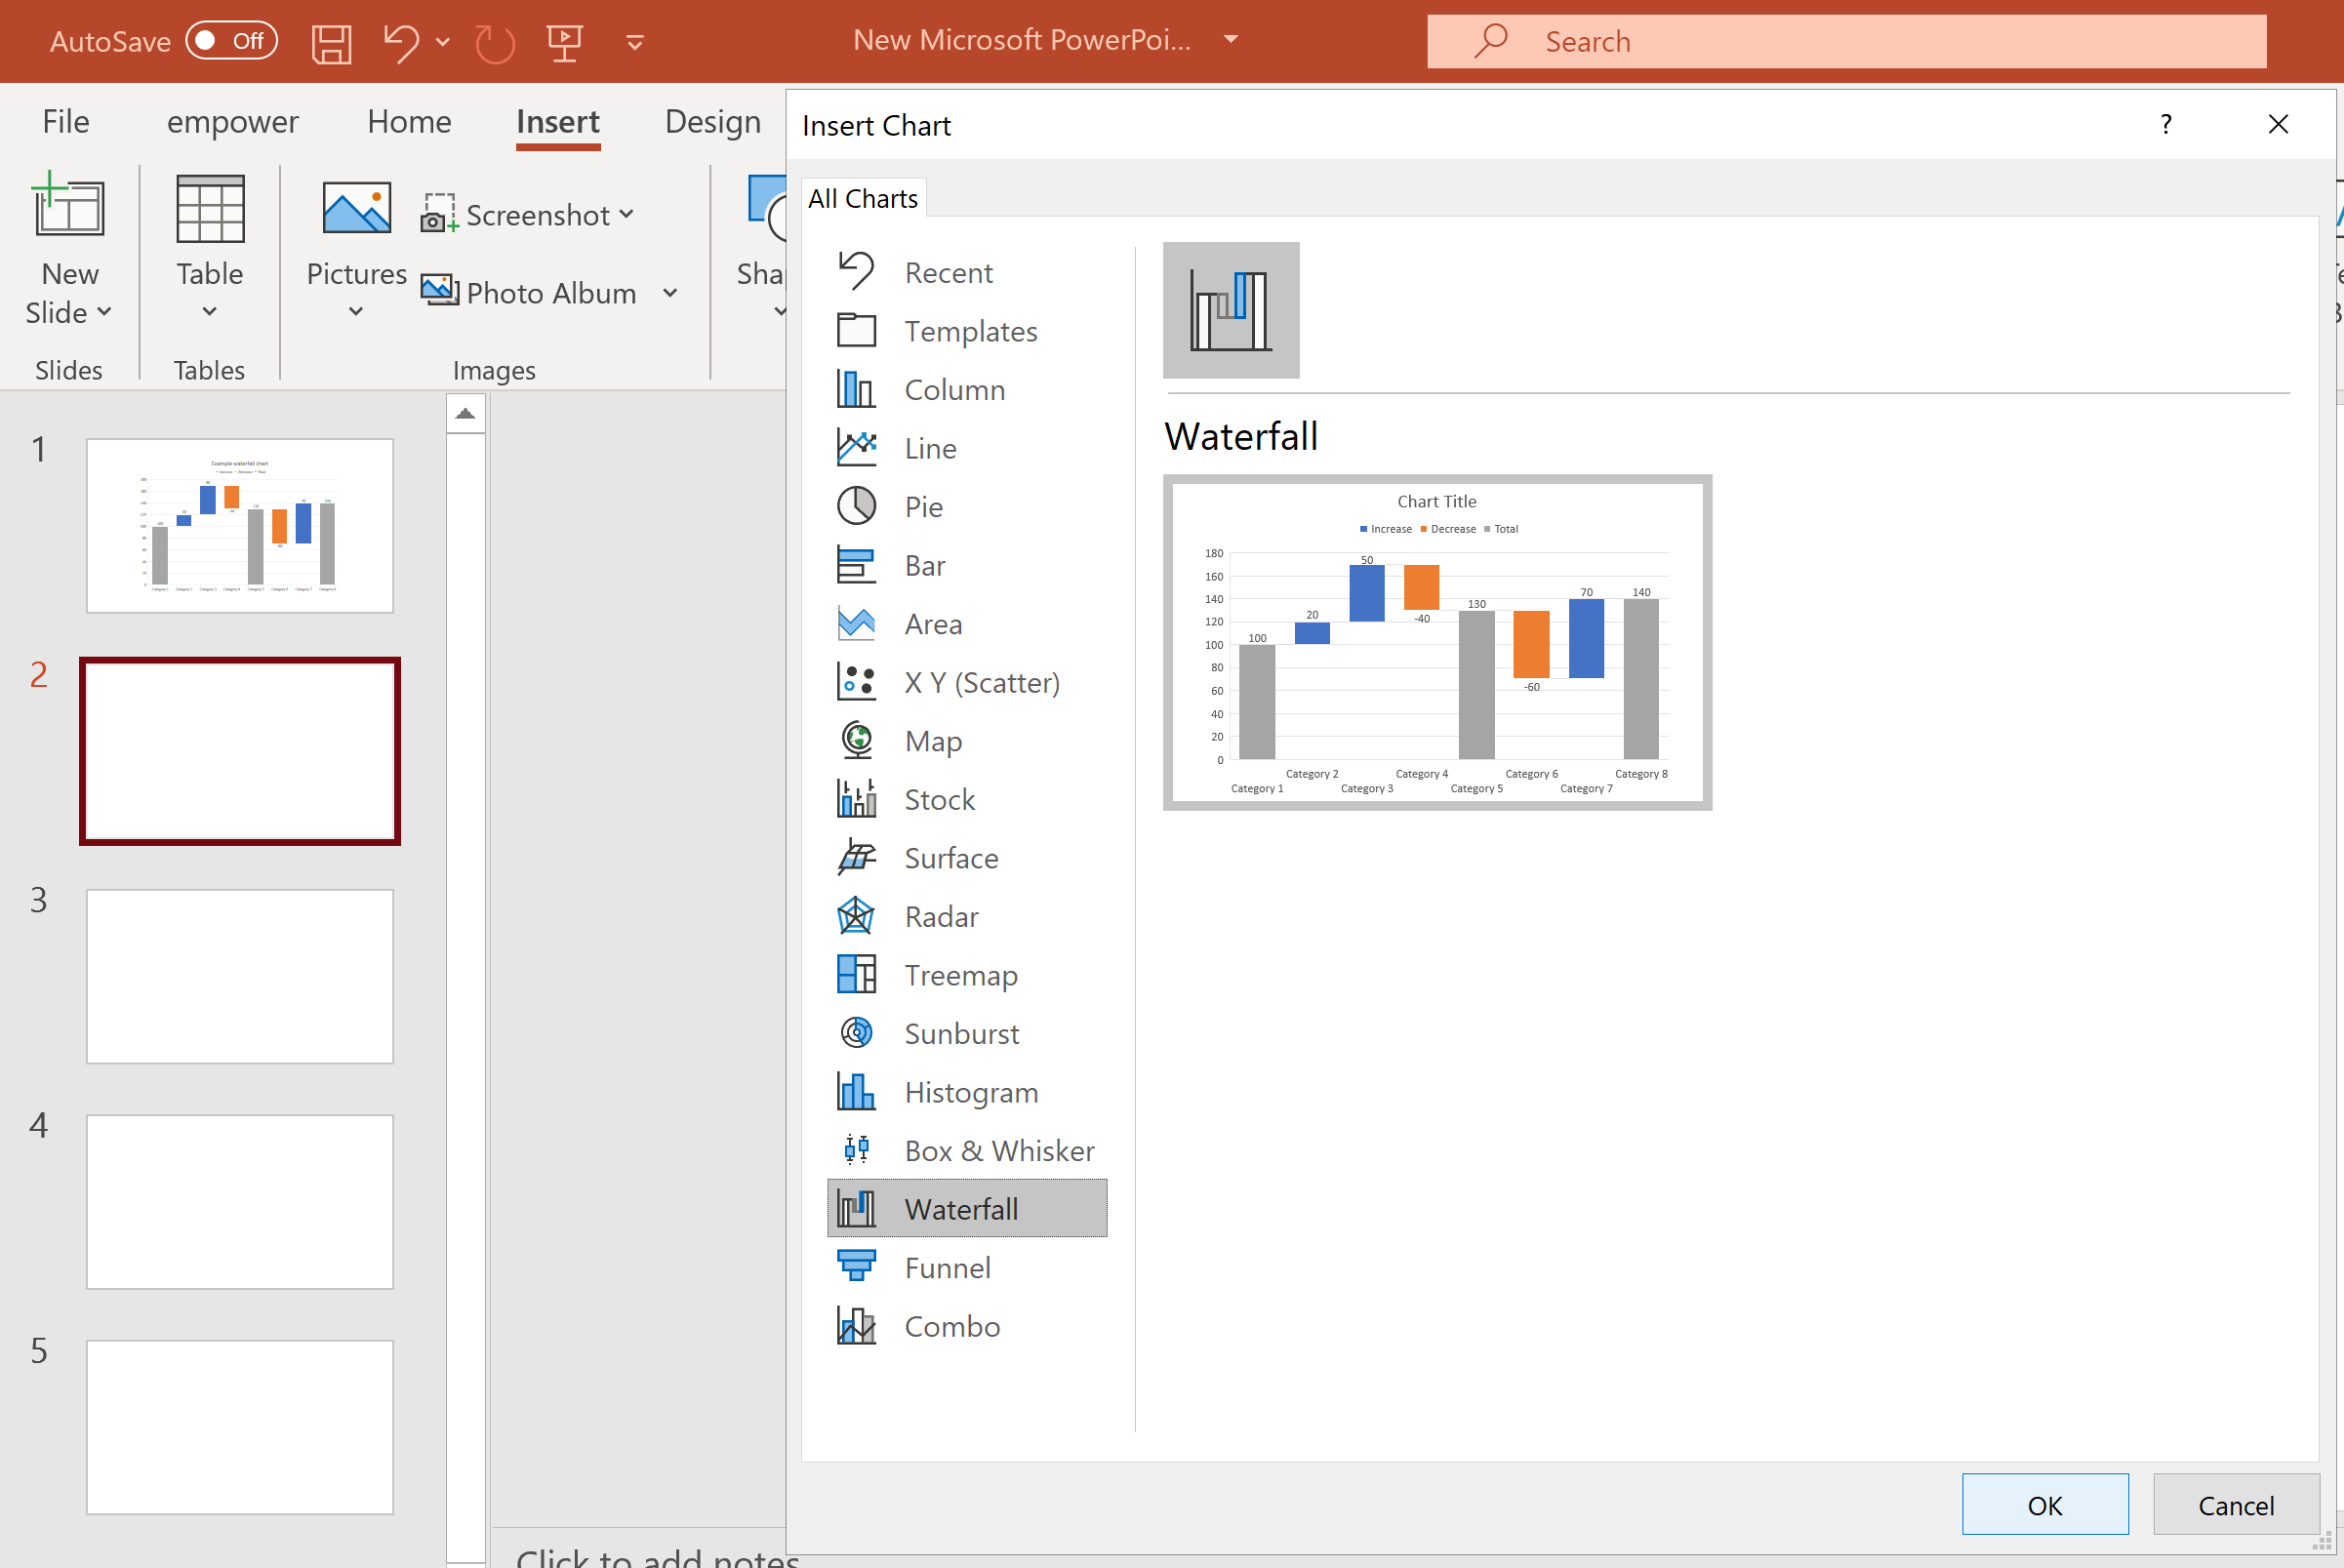Image resolution: width=2344 pixels, height=1568 pixels.
Task: Select the Treemap chart type
Action: (x=959, y=975)
